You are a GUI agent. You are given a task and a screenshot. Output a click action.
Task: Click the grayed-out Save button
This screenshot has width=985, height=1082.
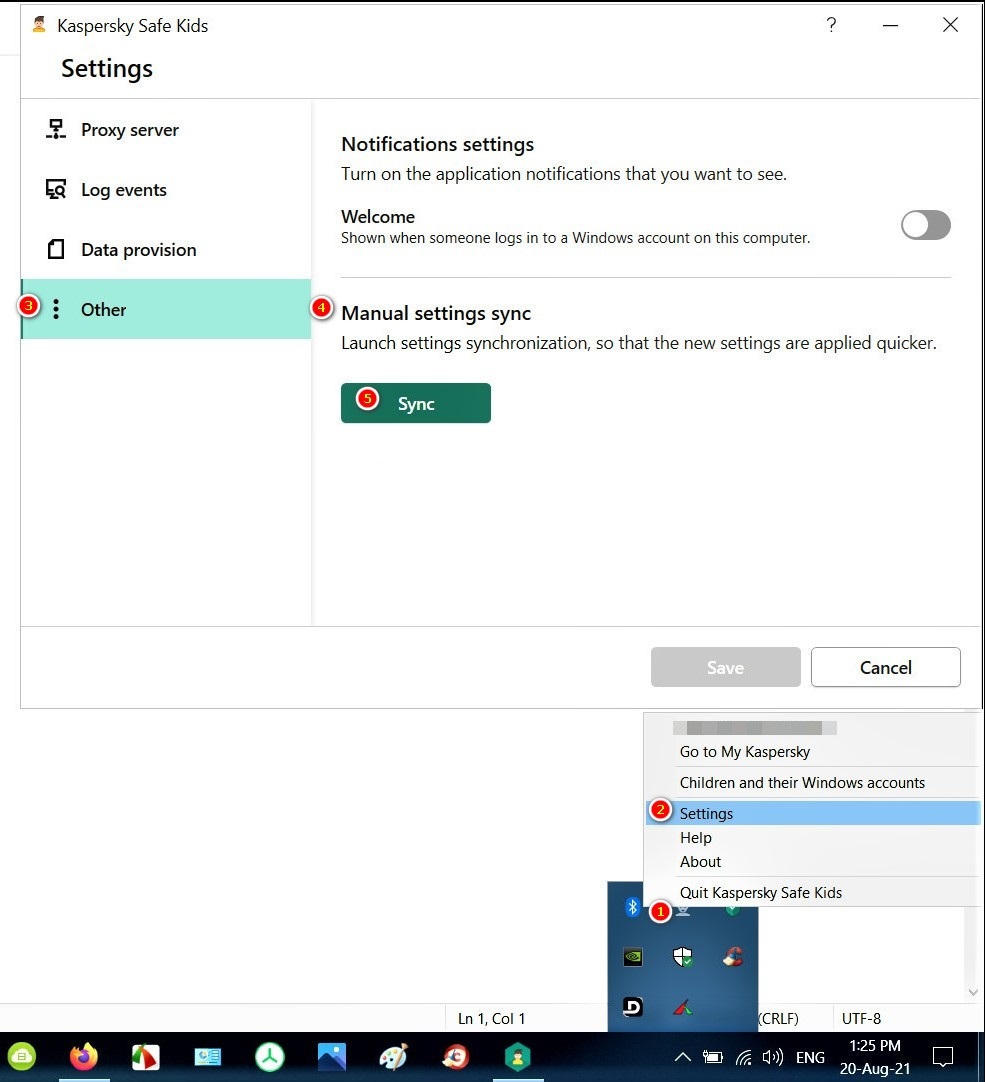click(725, 667)
